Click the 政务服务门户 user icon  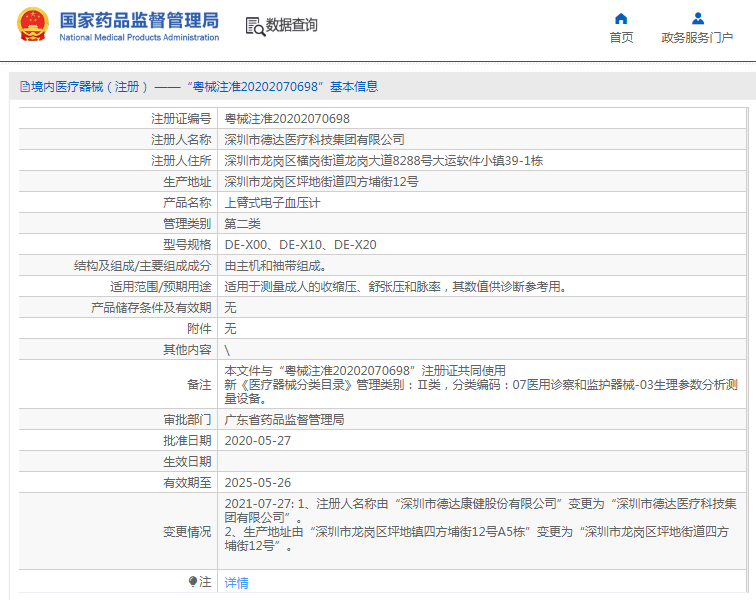point(697,19)
